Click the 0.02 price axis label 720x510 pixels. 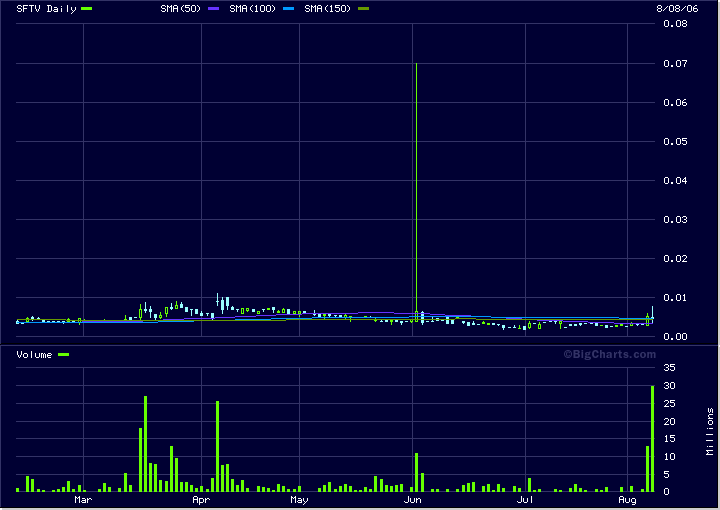[x=675, y=258]
